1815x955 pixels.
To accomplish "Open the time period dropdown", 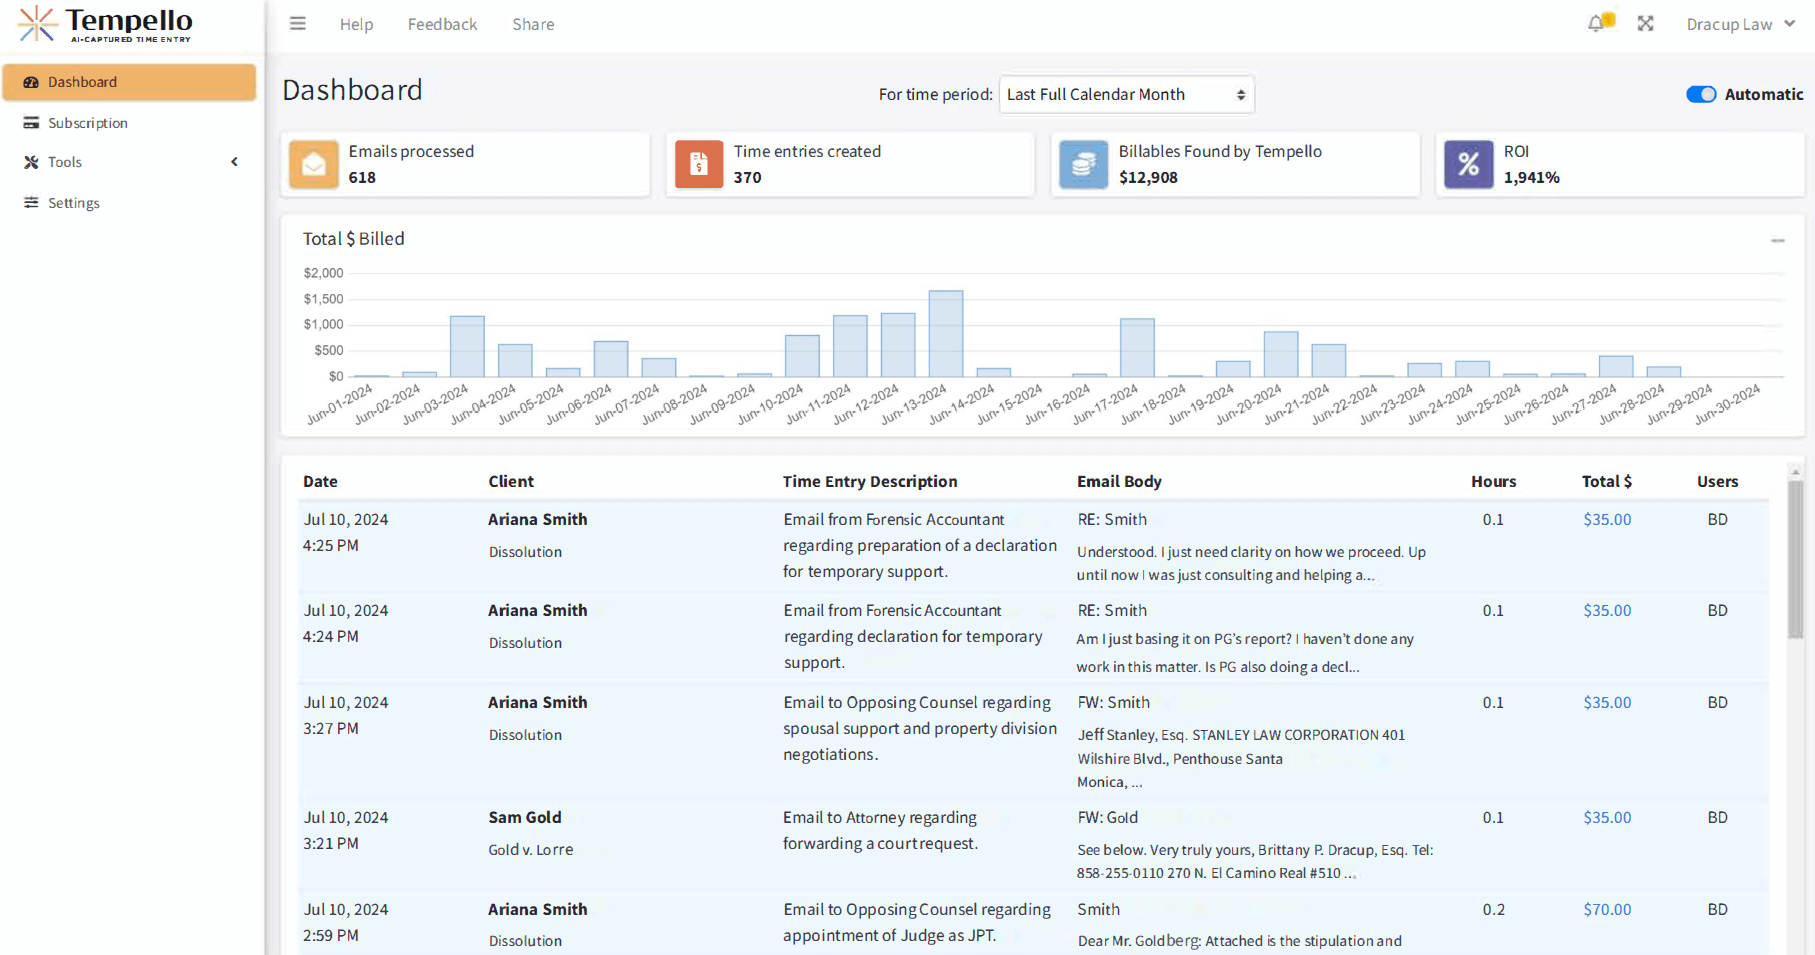I will [1126, 94].
